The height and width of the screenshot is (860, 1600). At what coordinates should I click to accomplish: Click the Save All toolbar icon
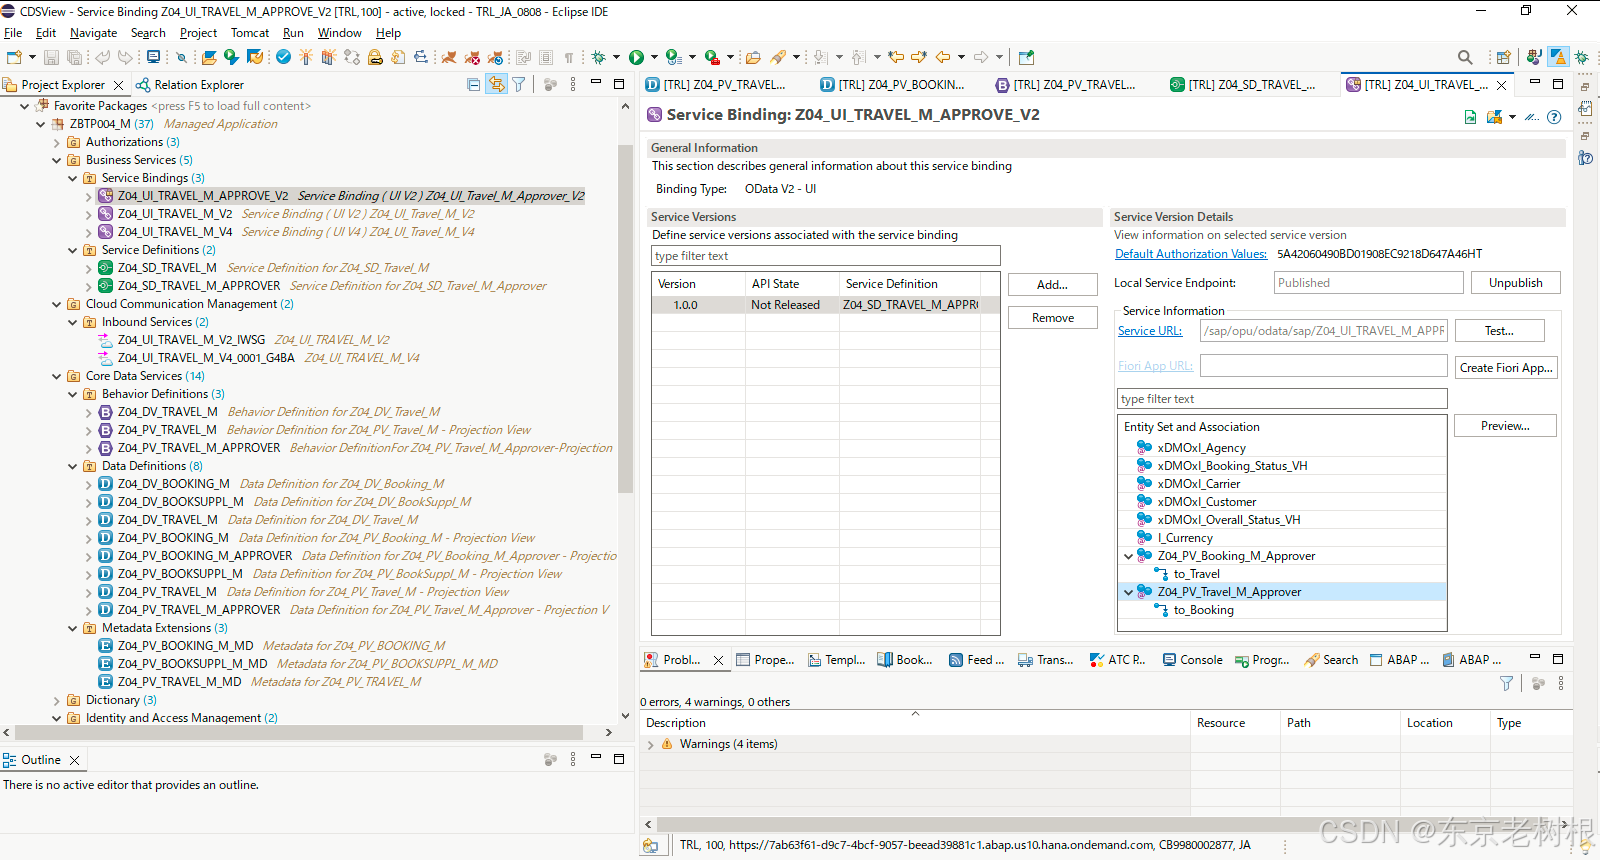pos(74,57)
